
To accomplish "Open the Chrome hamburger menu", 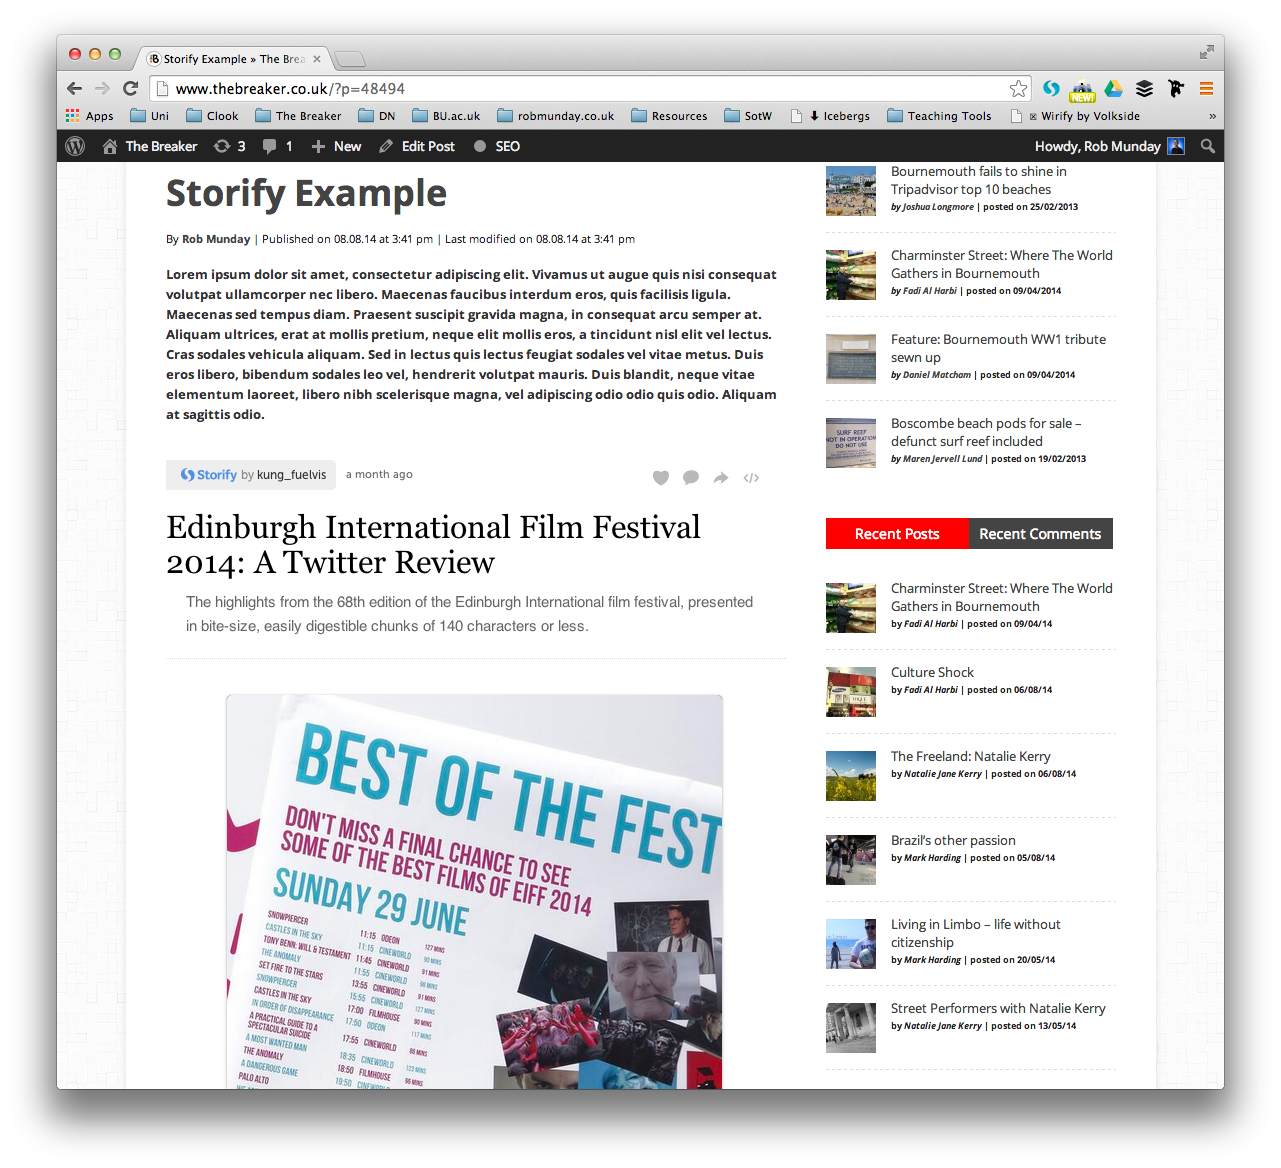I will pos(1206,88).
